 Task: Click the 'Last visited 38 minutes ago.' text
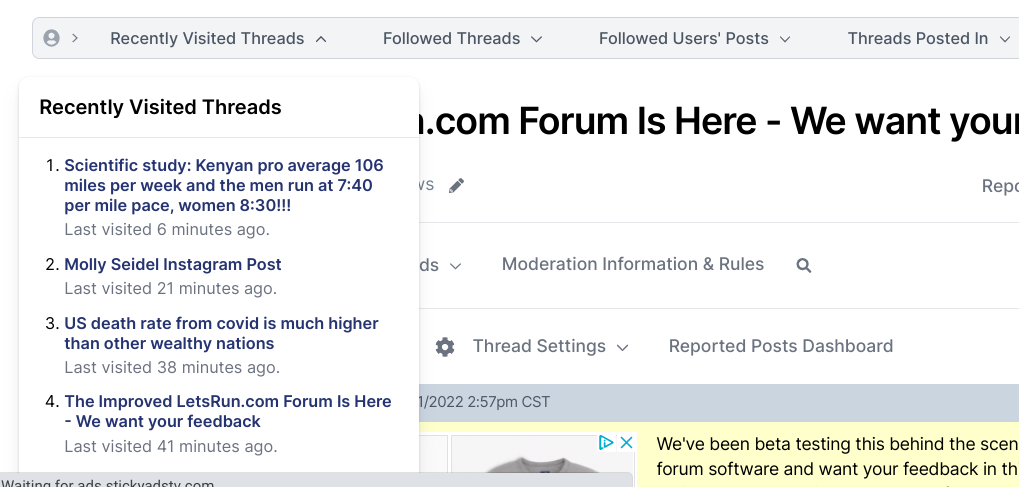172,367
